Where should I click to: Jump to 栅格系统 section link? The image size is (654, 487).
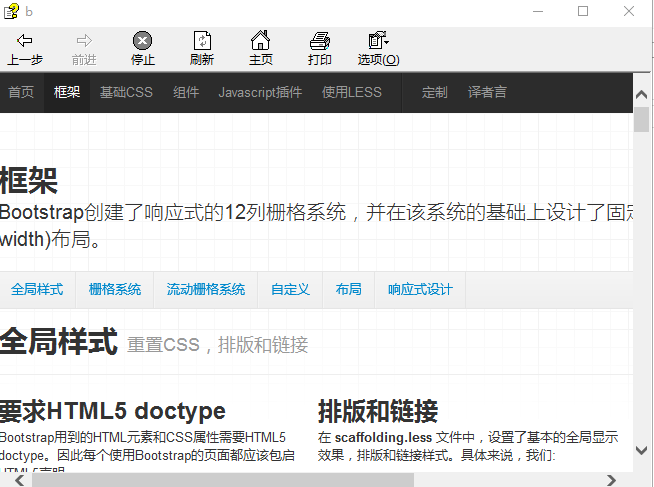pyautogui.click(x=115, y=290)
